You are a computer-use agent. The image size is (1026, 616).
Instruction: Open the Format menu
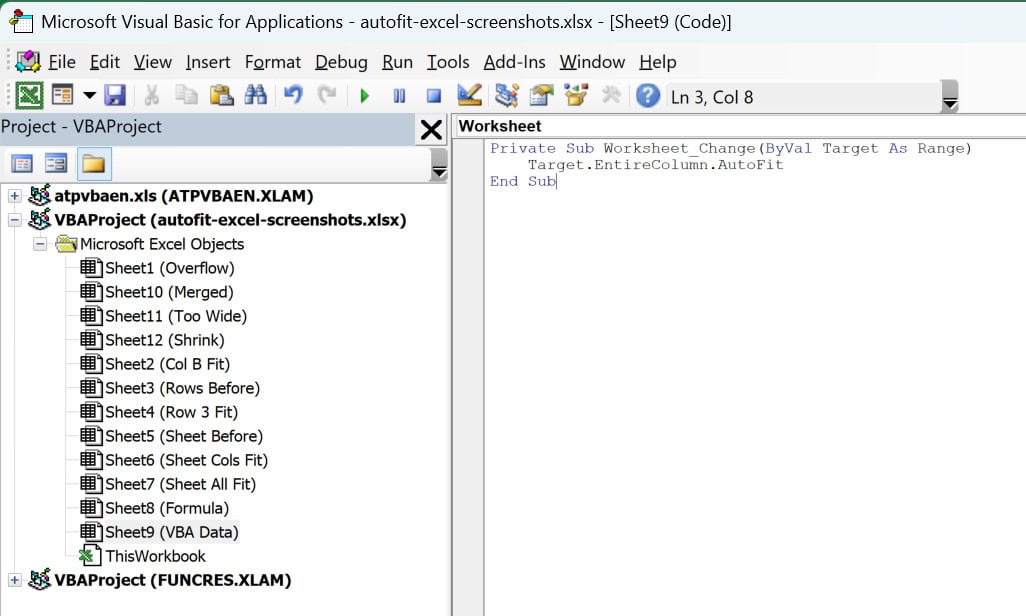pos(273,62)
